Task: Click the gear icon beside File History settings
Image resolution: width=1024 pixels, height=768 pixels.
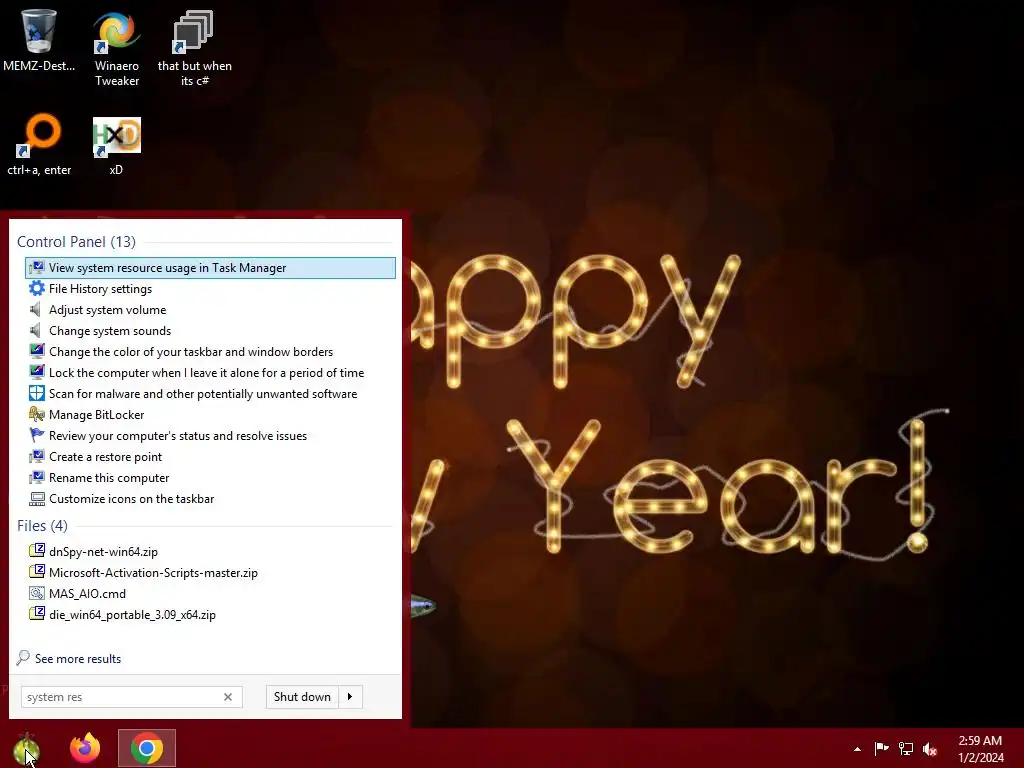Action: coord(37,288)
